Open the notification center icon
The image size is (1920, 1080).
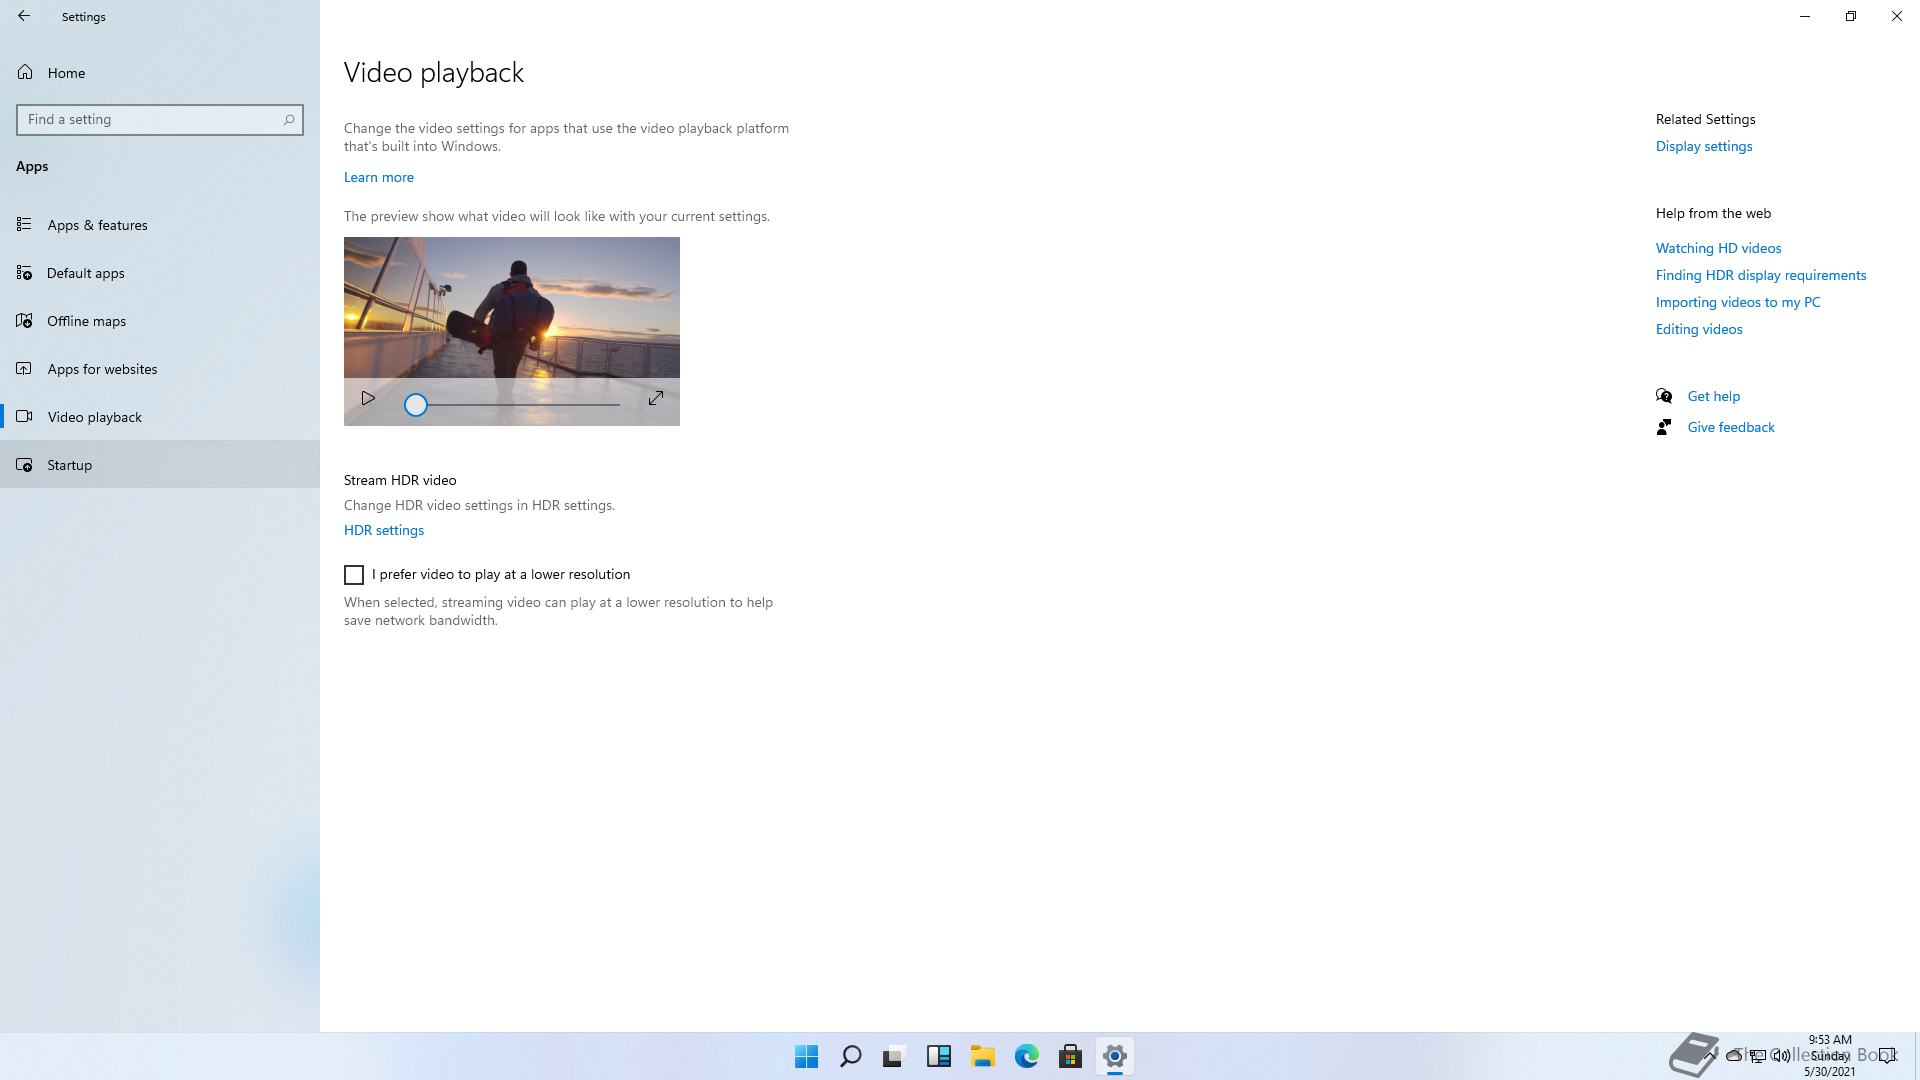point(1887,1055)
